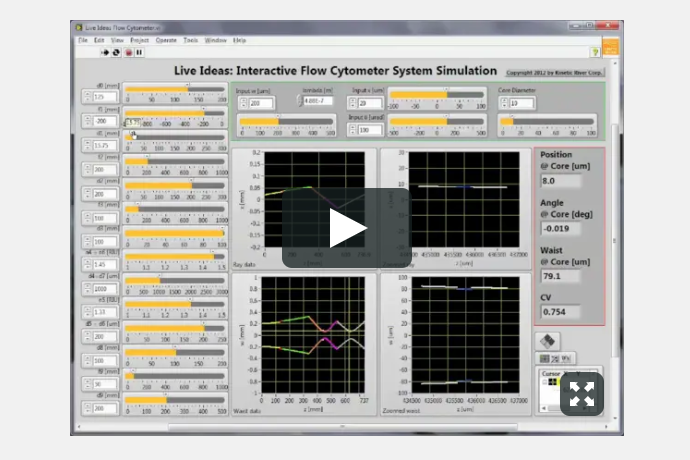This screenshot has width=690, height=460.
Task: Open the File menu
Action: 84,40
